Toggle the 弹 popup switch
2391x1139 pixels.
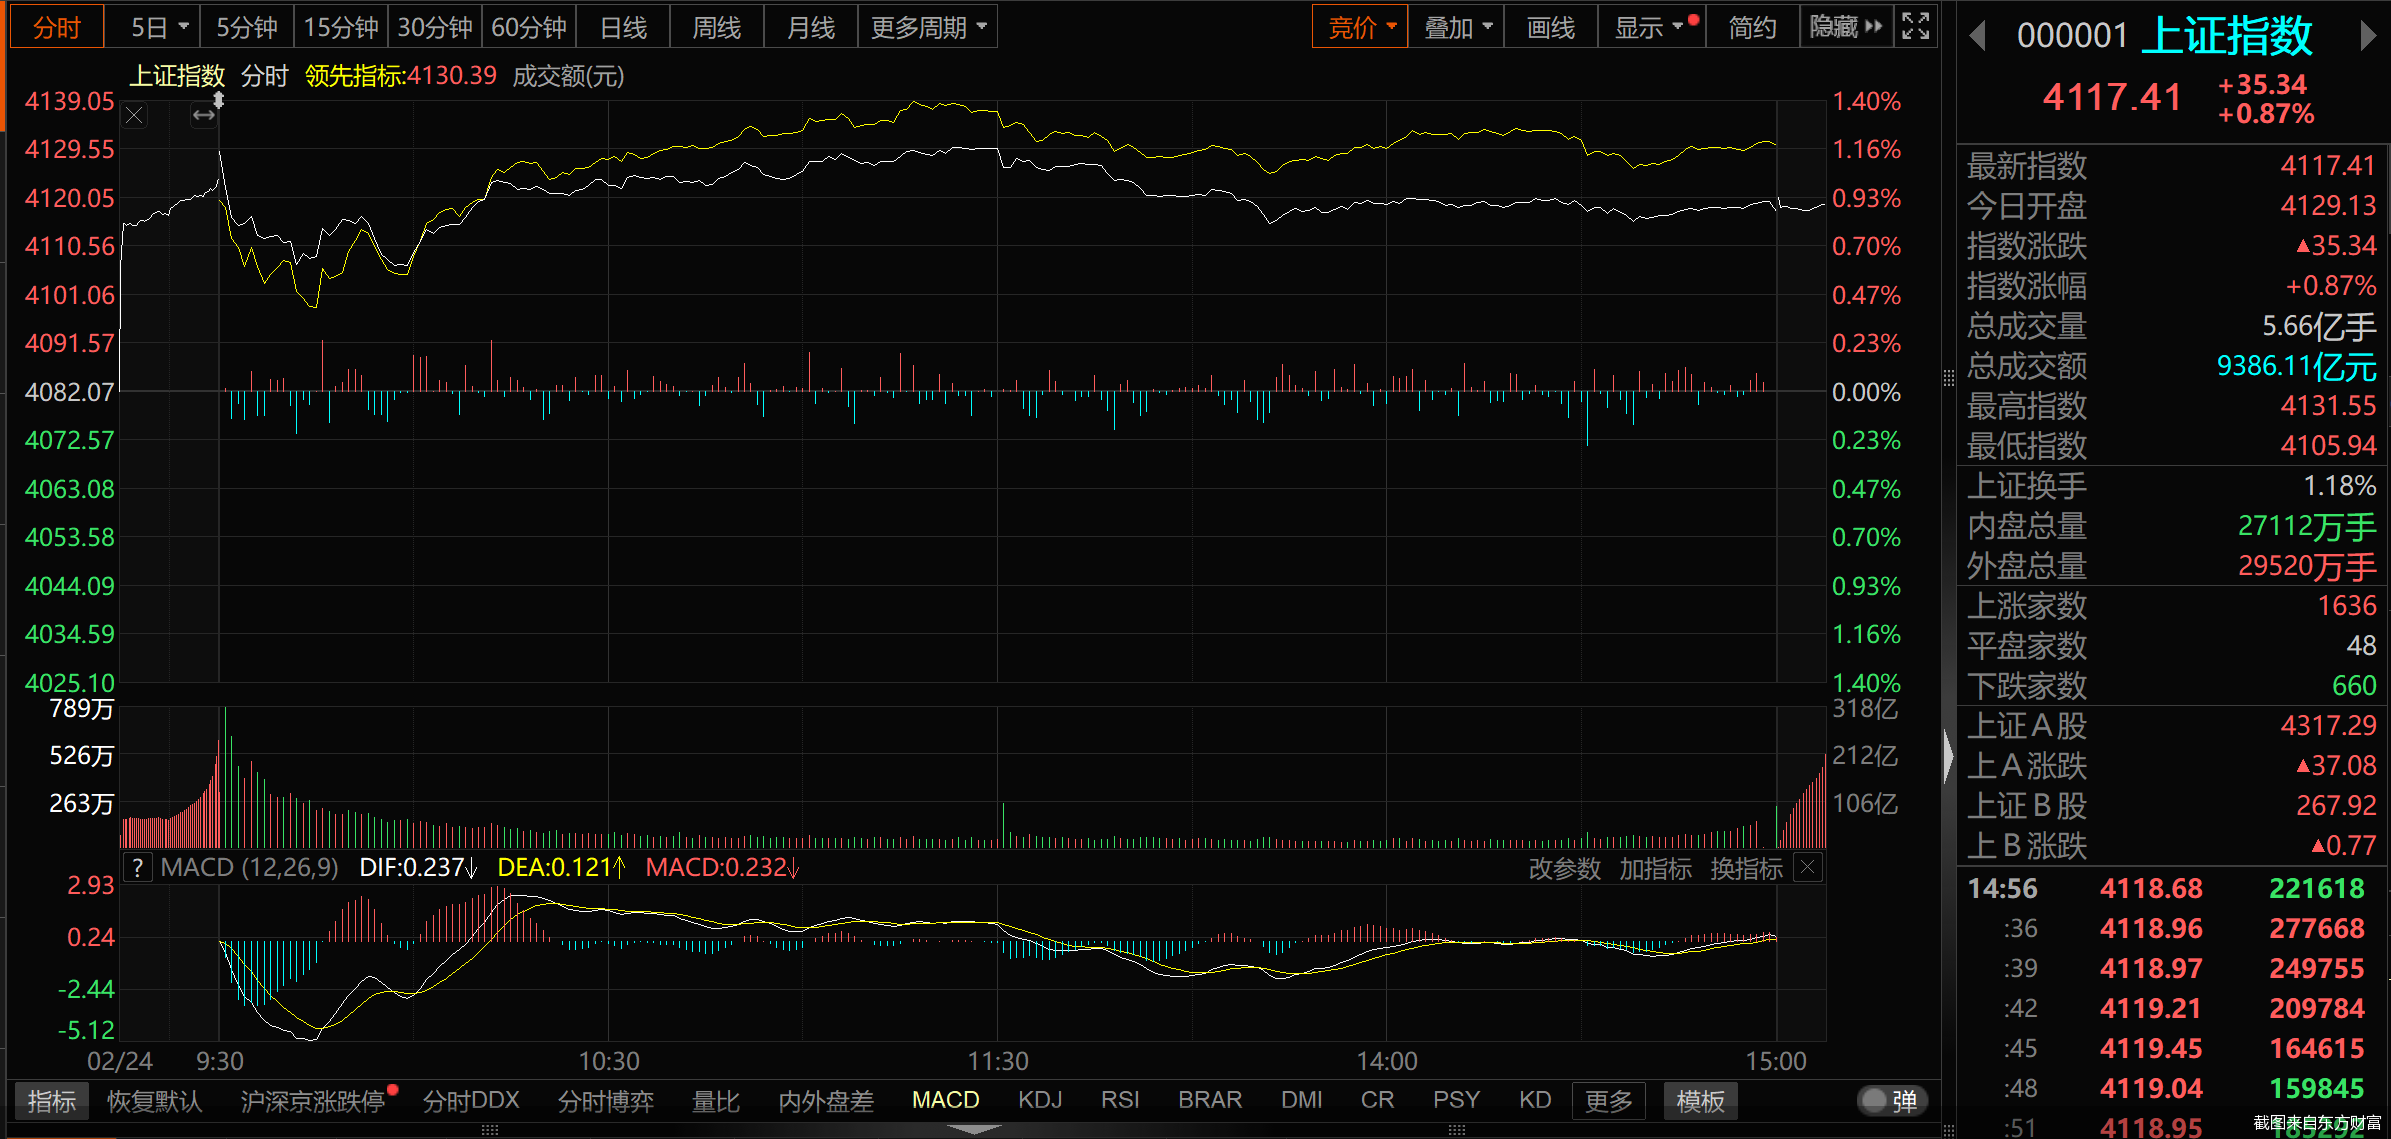click(x=1890, y=1101)
